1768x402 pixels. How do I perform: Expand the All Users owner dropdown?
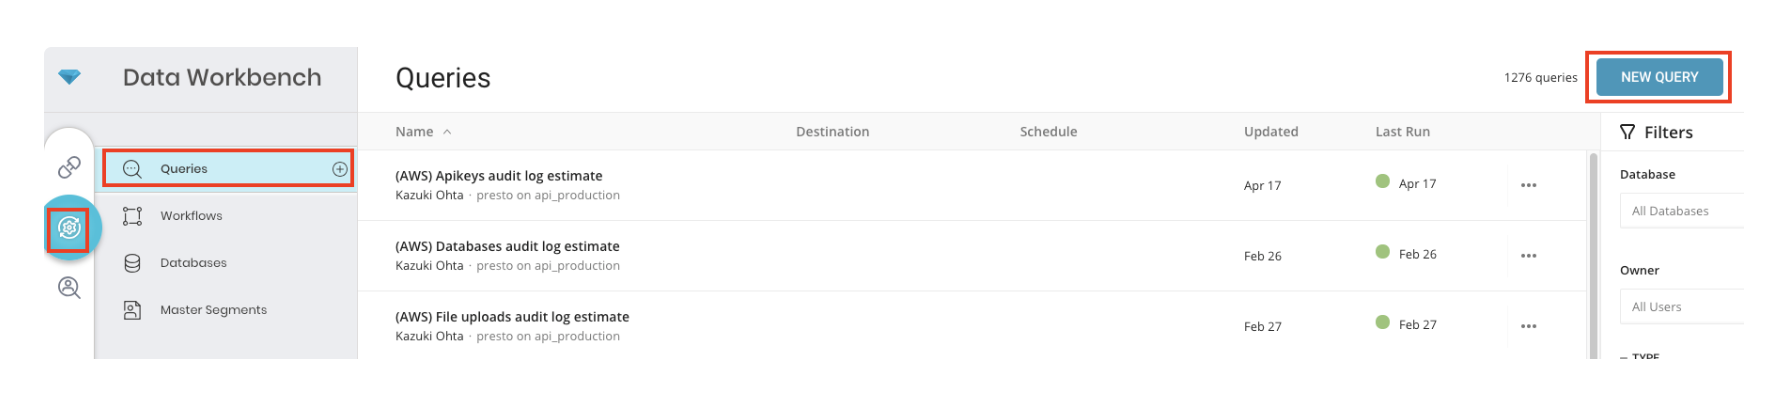(1680, 307)
